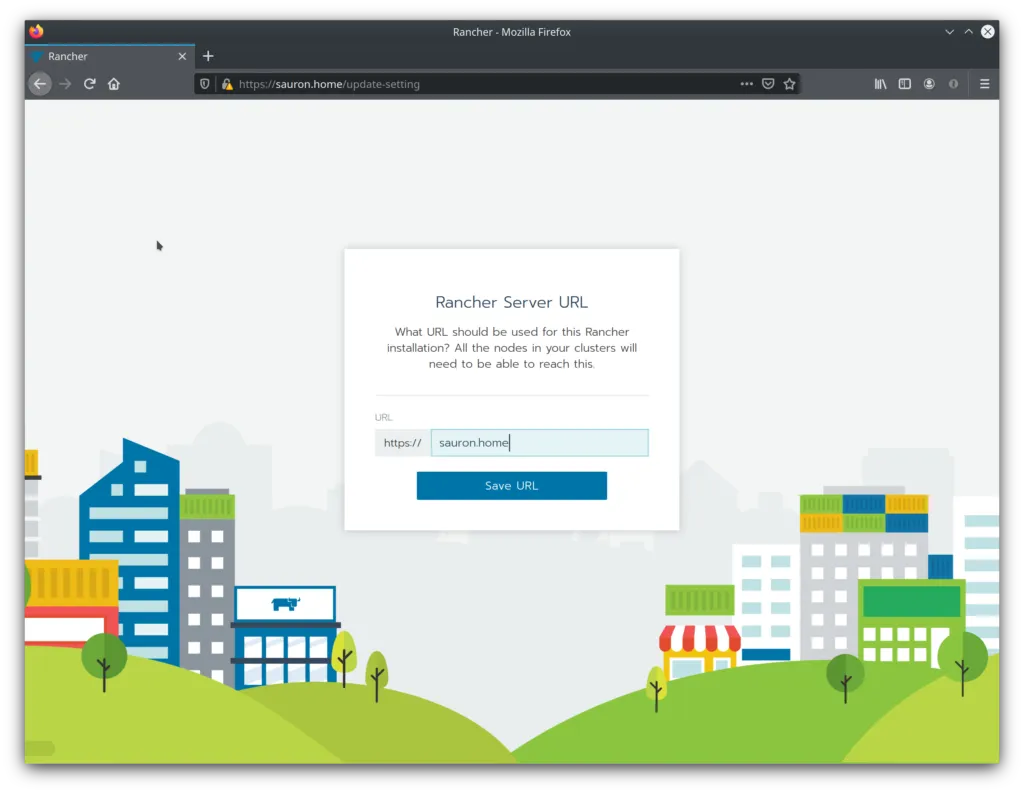Click the Save URL button
The height and width of the screenshot is (793, 1024).
point(511,486)
